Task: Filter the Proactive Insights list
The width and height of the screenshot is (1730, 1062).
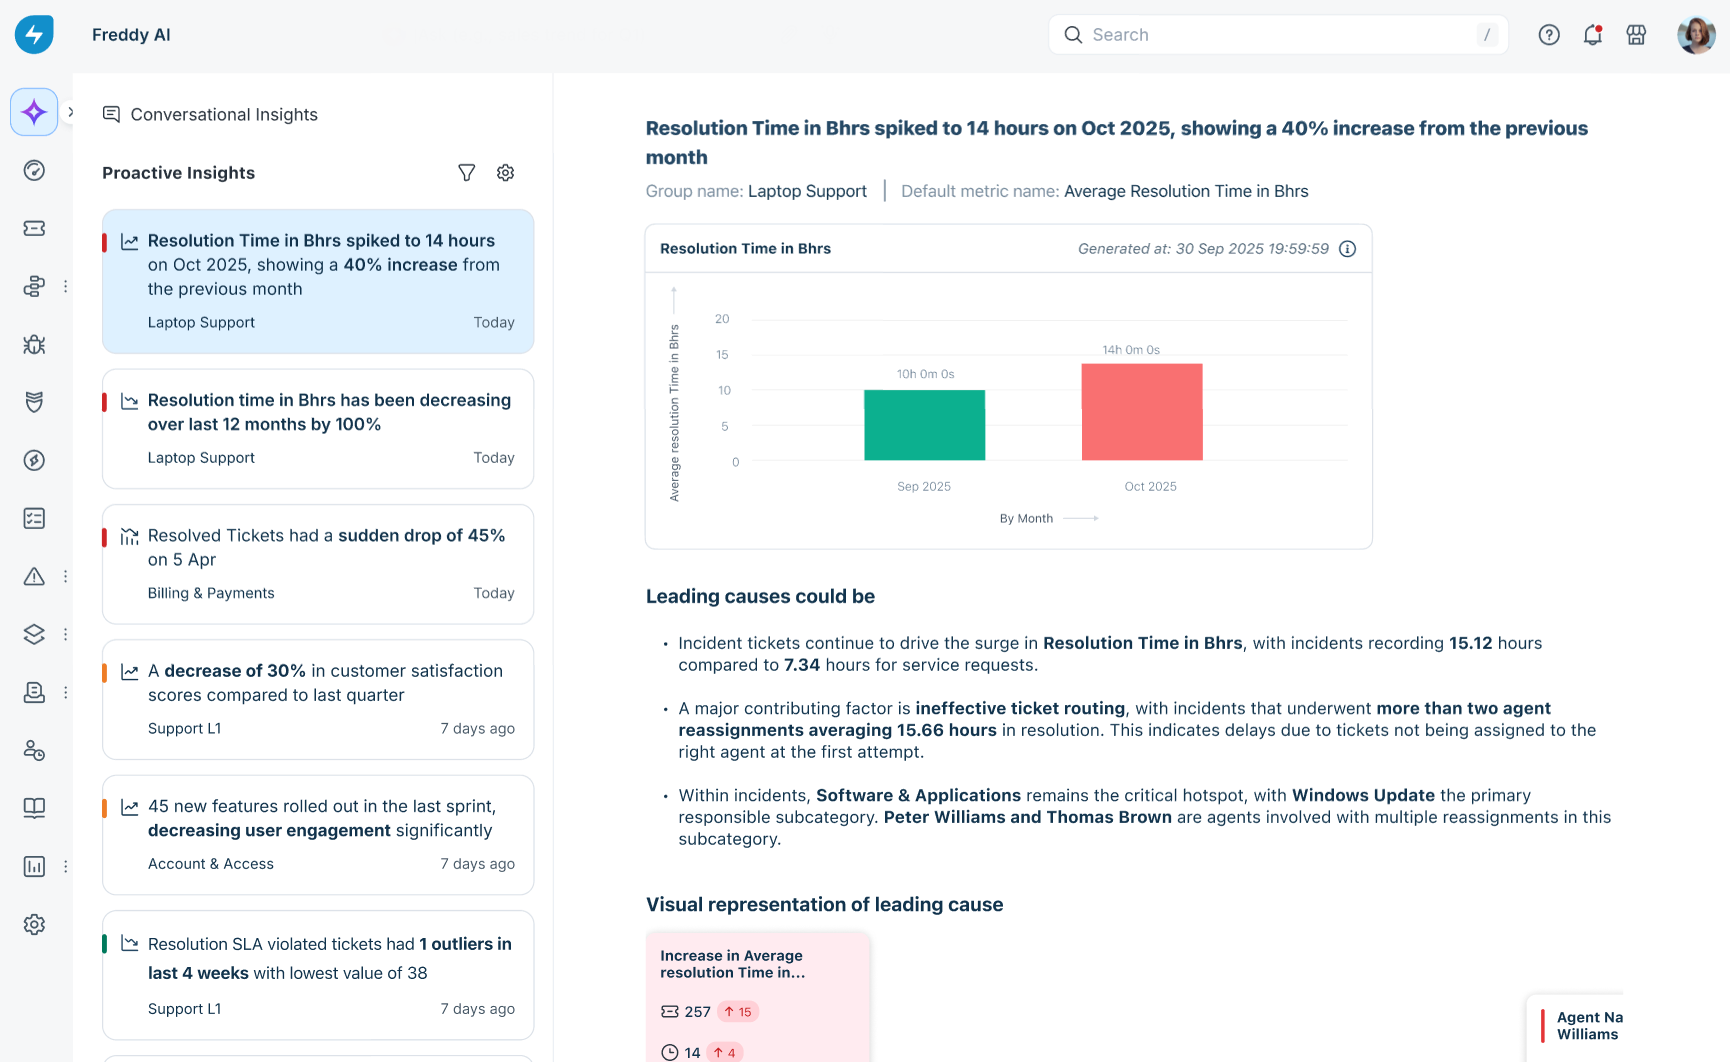Action: 466,172
